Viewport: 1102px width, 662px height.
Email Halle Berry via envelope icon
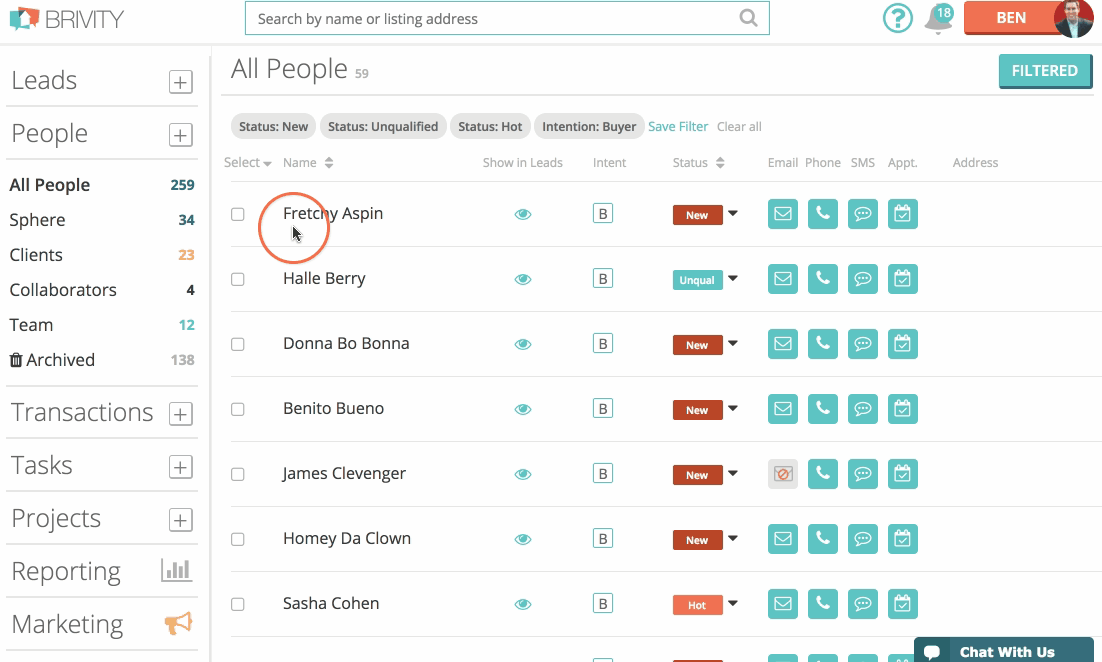tap(783, 279)
